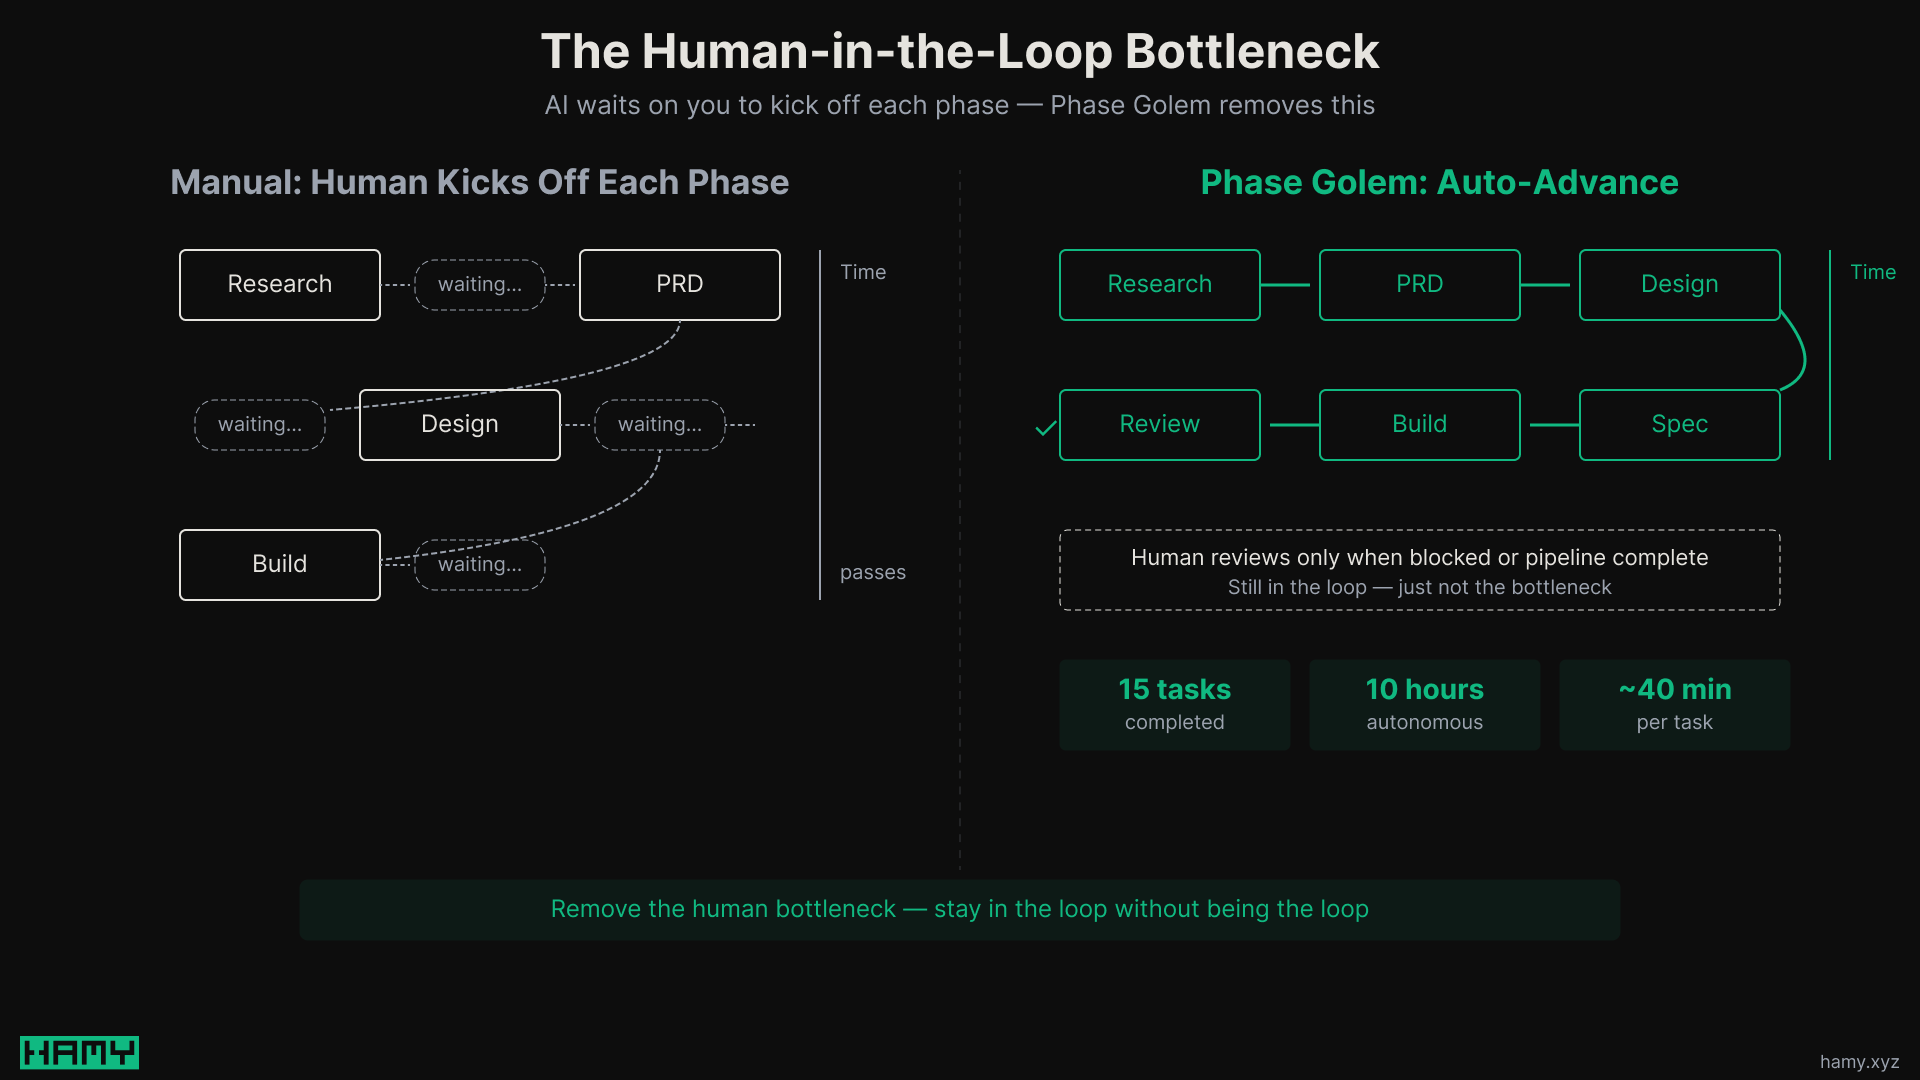This screenshot has height=1080, width=1920.
Task: Select the green Research box under Phase Golem
Action: [x=1159, y=284]
